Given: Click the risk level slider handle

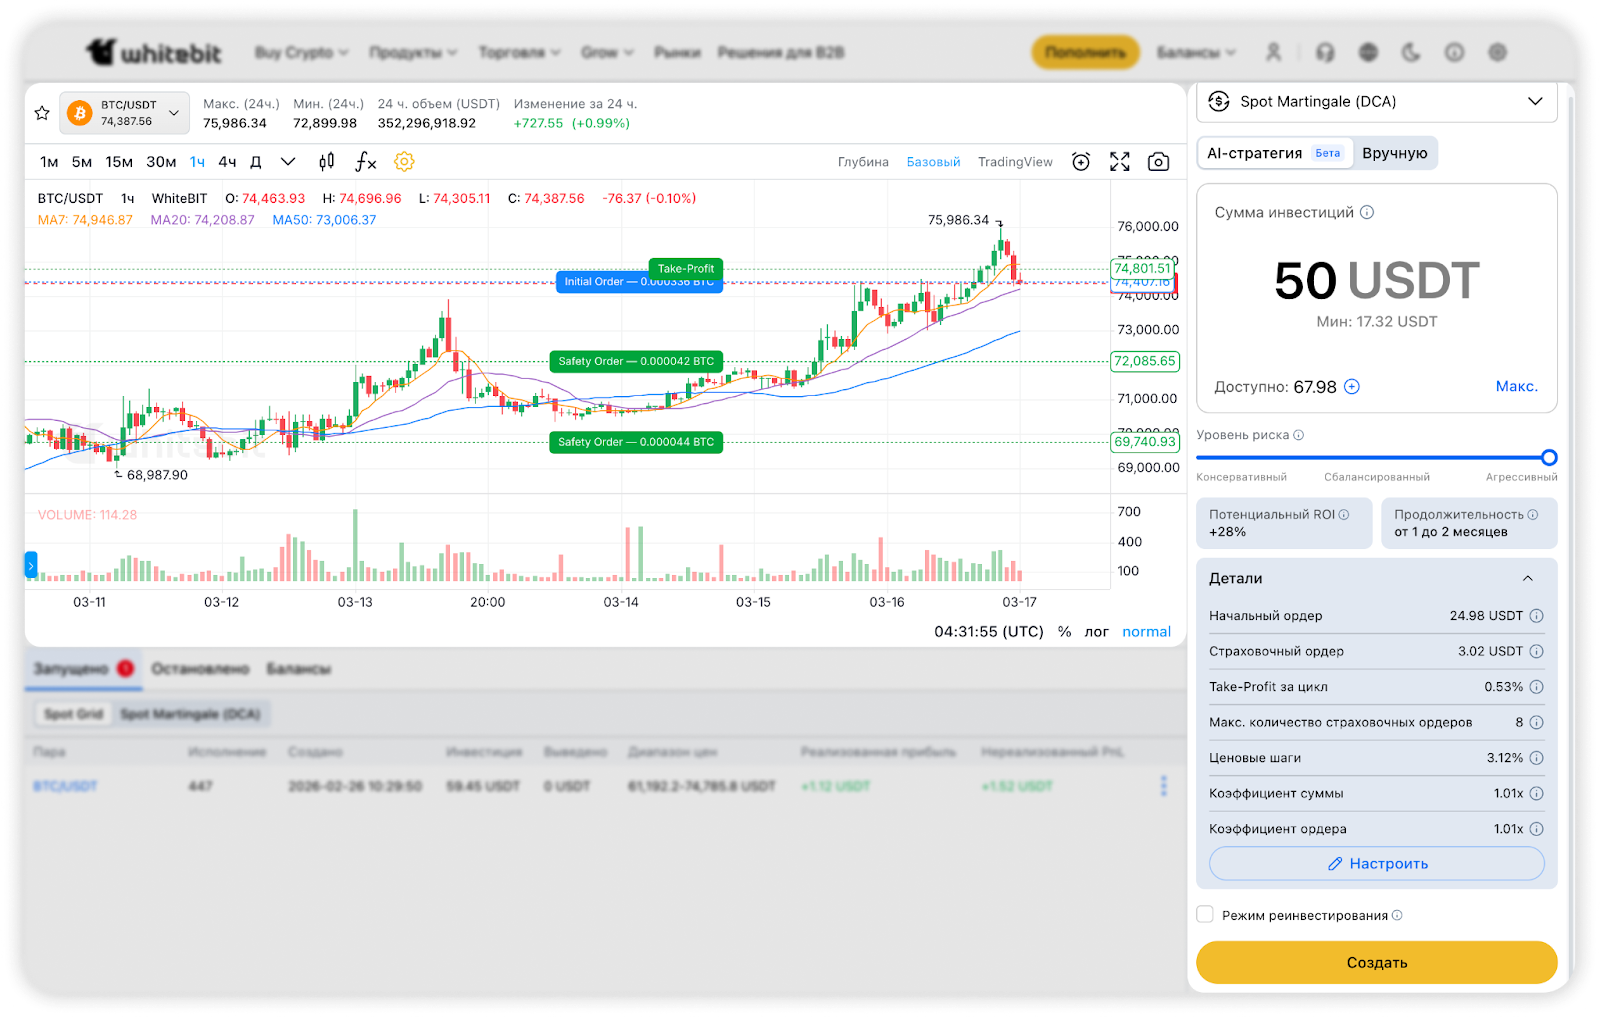Looking at the screenshot, I should coord(1549,458).
